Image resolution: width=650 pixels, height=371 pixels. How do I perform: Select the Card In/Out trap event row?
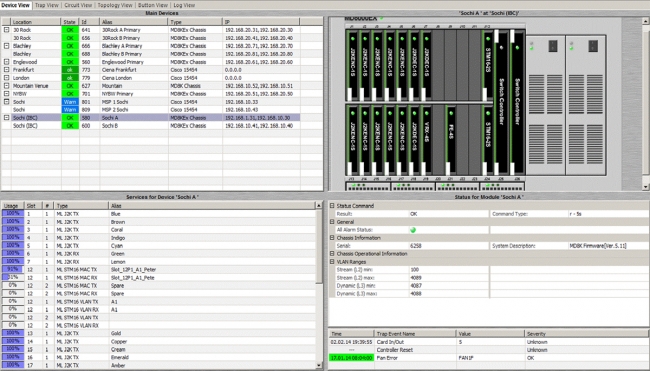pos(488,342)
